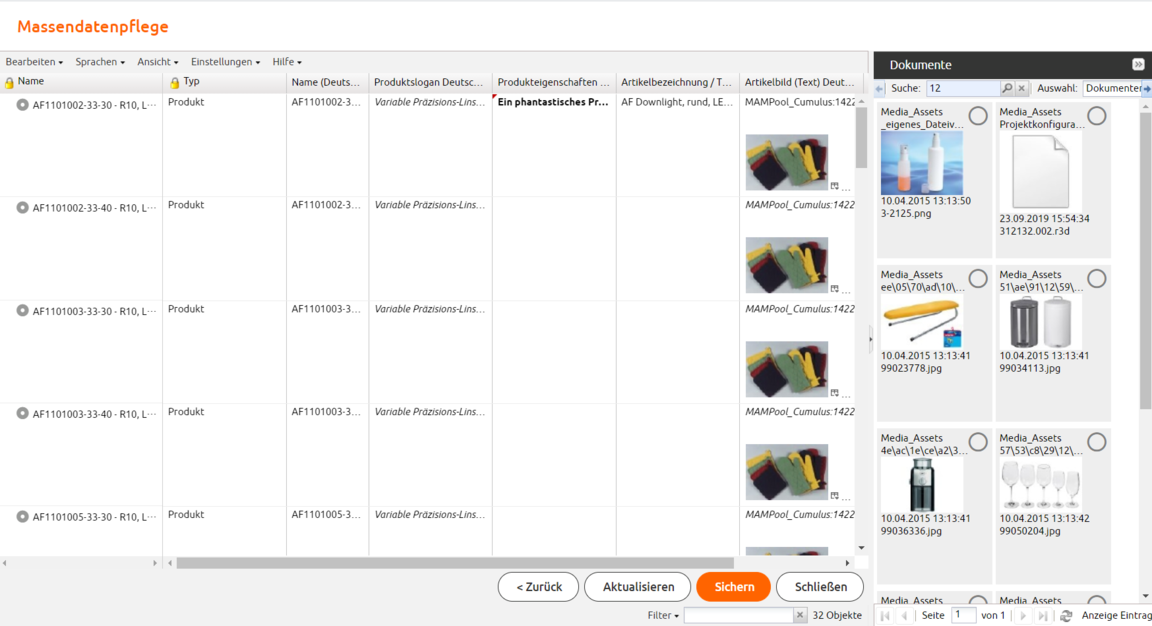
Task: Click the wine glasses thumbnail 99050204.jpg
Action: (x=1040, y=485)
